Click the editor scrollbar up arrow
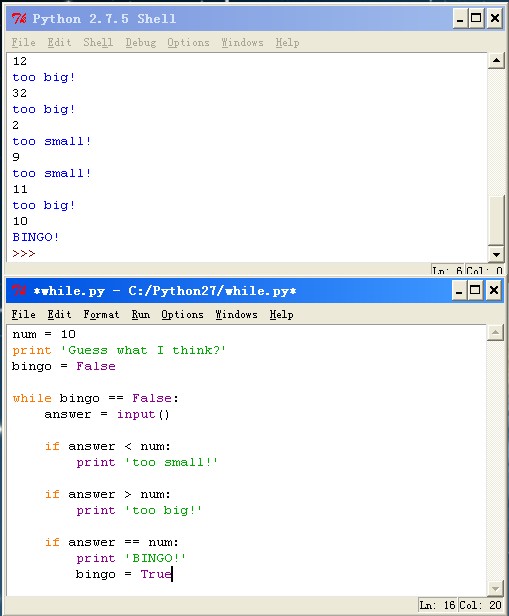509x616 pixels. point(495,333)
